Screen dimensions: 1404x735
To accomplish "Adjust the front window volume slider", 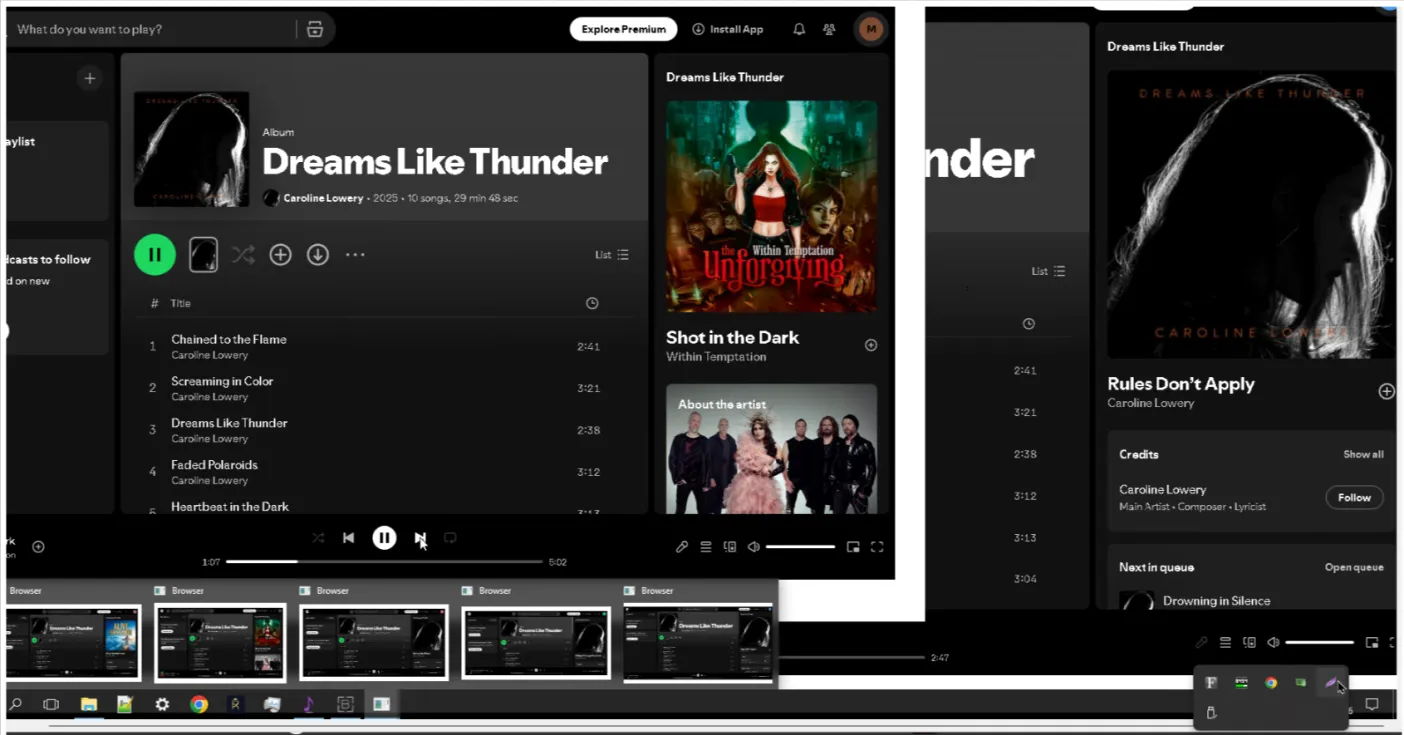I will (800, 547).
